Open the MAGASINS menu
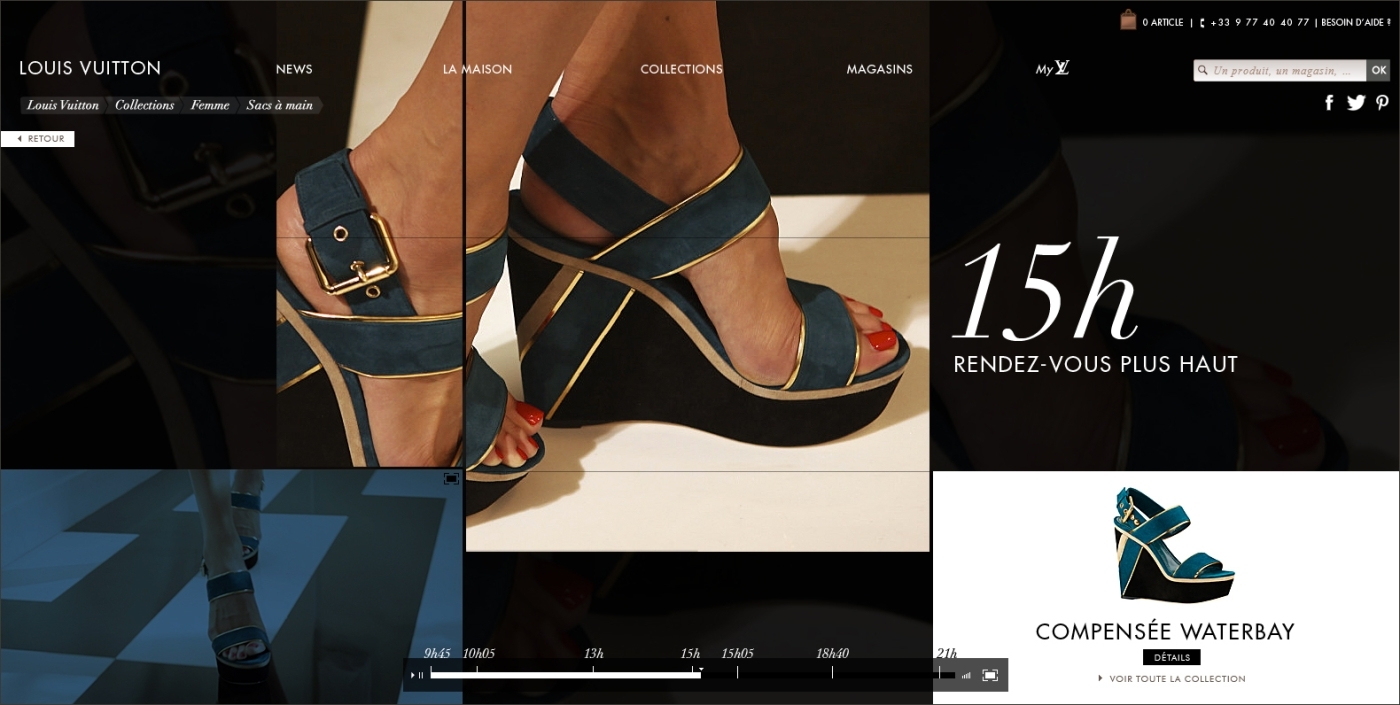 pyautogui.click(x=879, y=69)
